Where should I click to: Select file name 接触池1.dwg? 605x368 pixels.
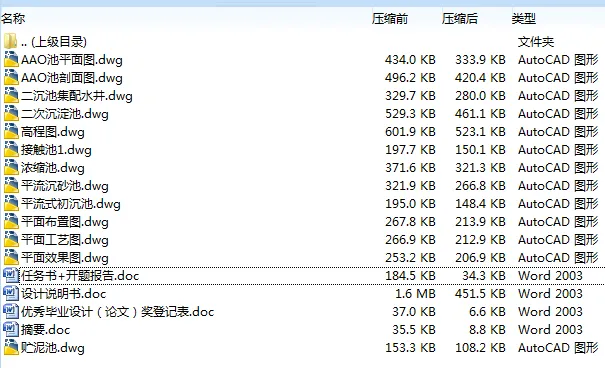coord(56,150)
